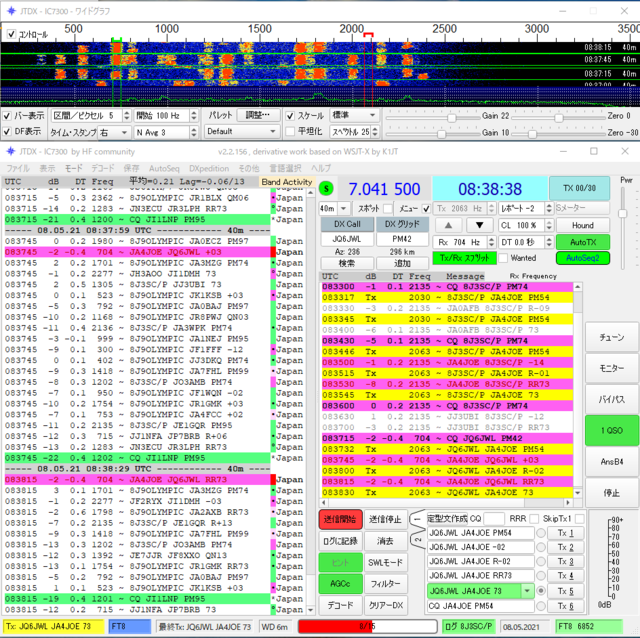Screen dimensions: 640x638
Task: Open the 標準 scale dropdown
Action: (354, 116)
